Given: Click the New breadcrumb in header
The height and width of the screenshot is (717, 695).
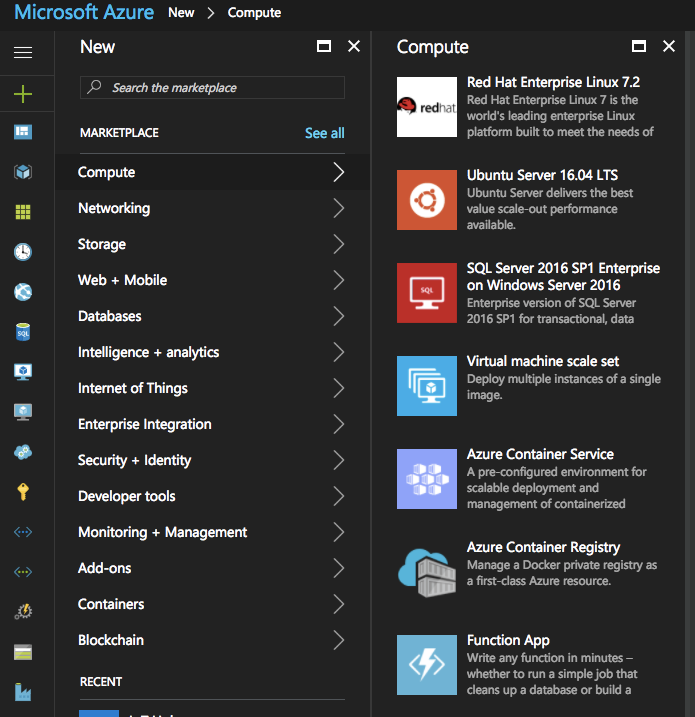Looking at the screenshot, I should point(181,13).
